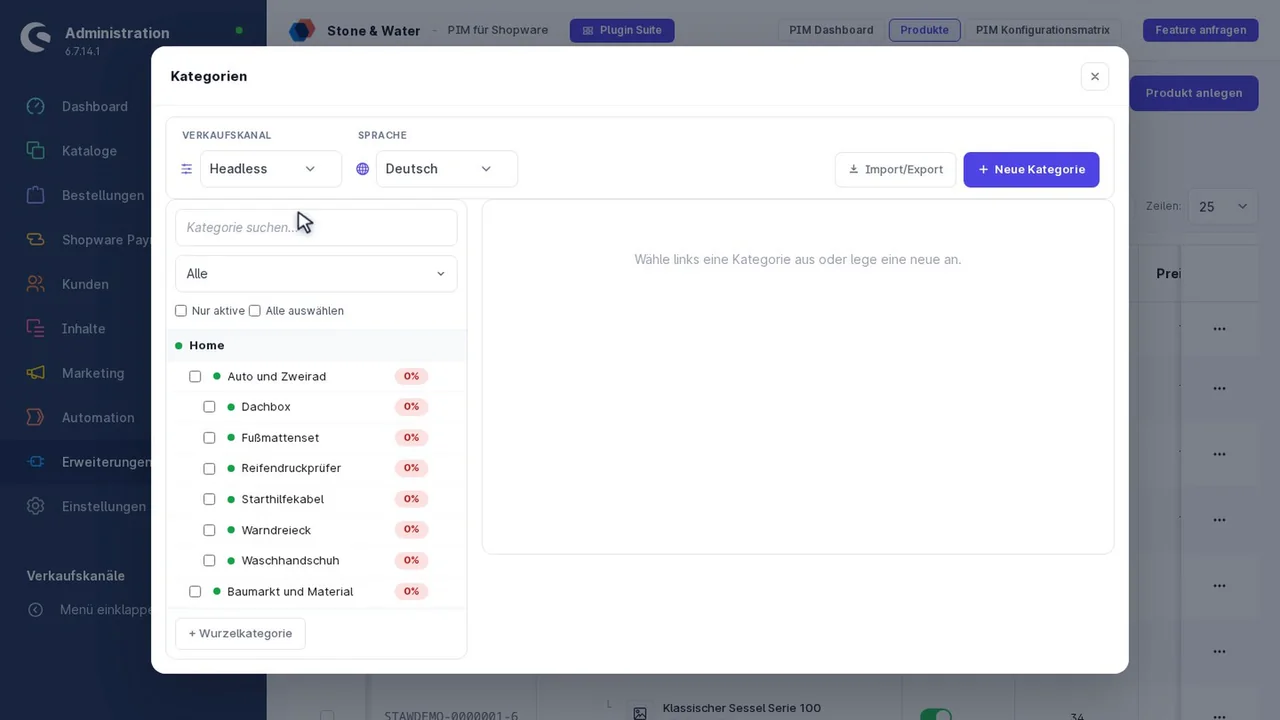
Task: Click the Shopware logo in the sidebar
Action: tap(36, 38)
